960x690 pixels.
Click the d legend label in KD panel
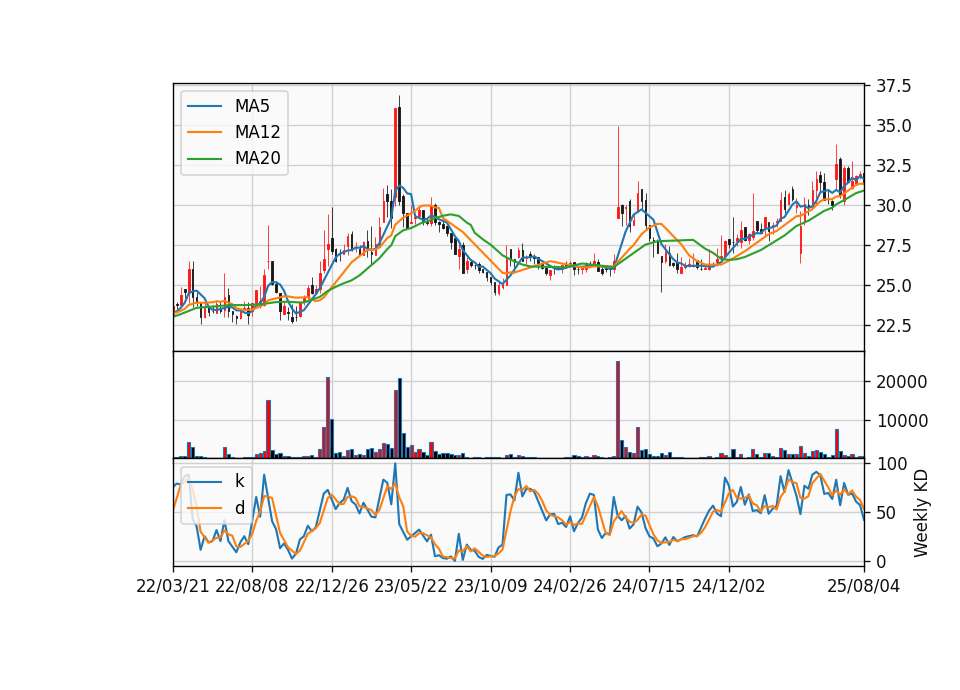pos(239,508)
